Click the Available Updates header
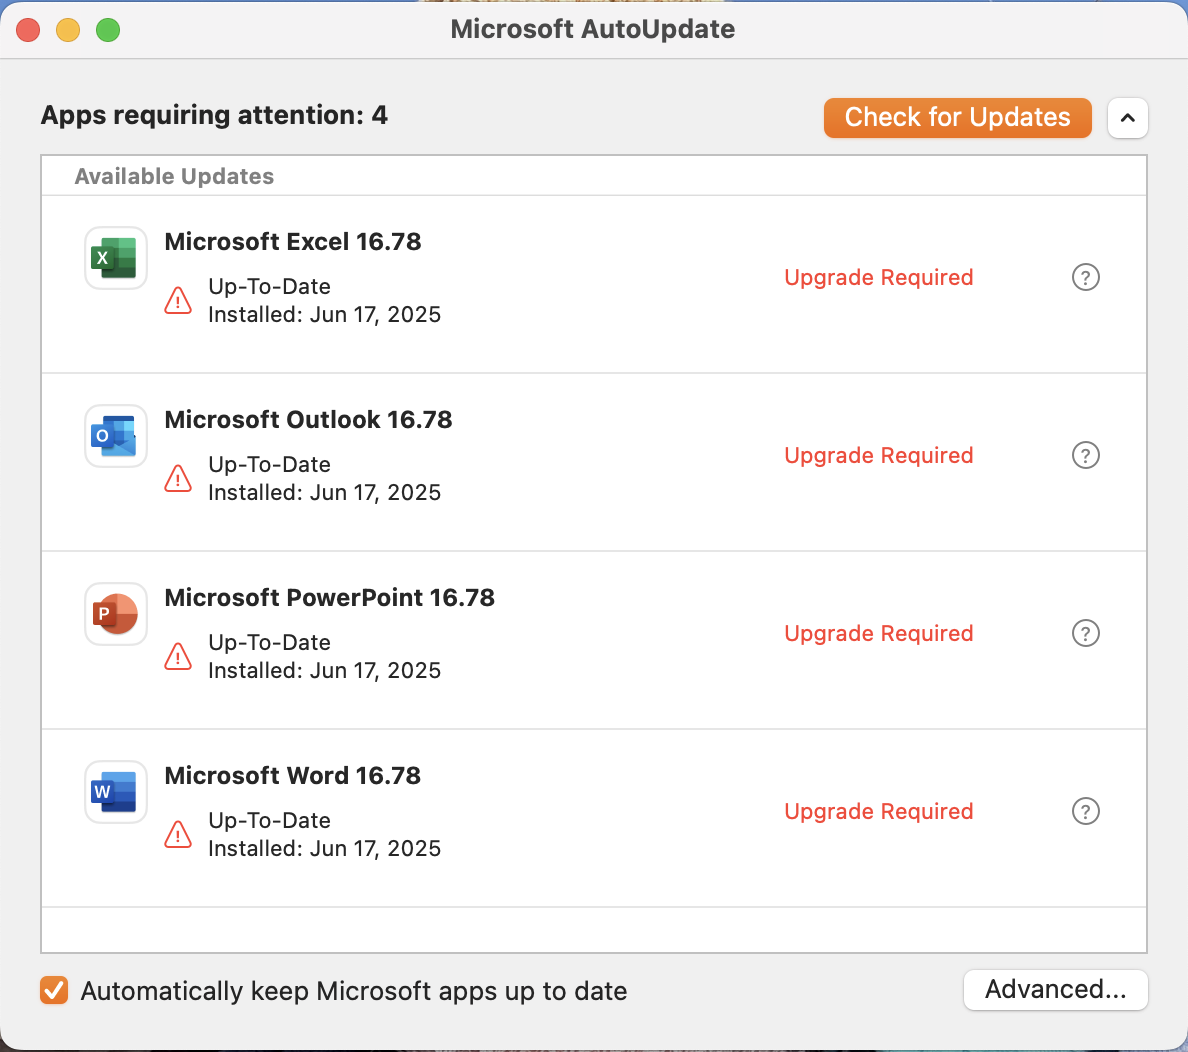This screenshot has height=1052, width=1188. point(174,177)
